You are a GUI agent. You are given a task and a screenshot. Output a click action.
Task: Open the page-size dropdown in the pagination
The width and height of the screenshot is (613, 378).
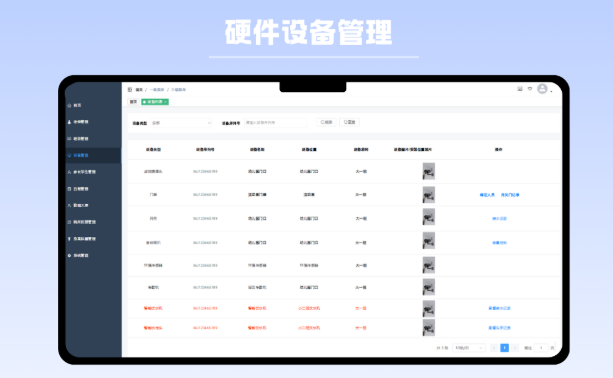pos(469,348)
